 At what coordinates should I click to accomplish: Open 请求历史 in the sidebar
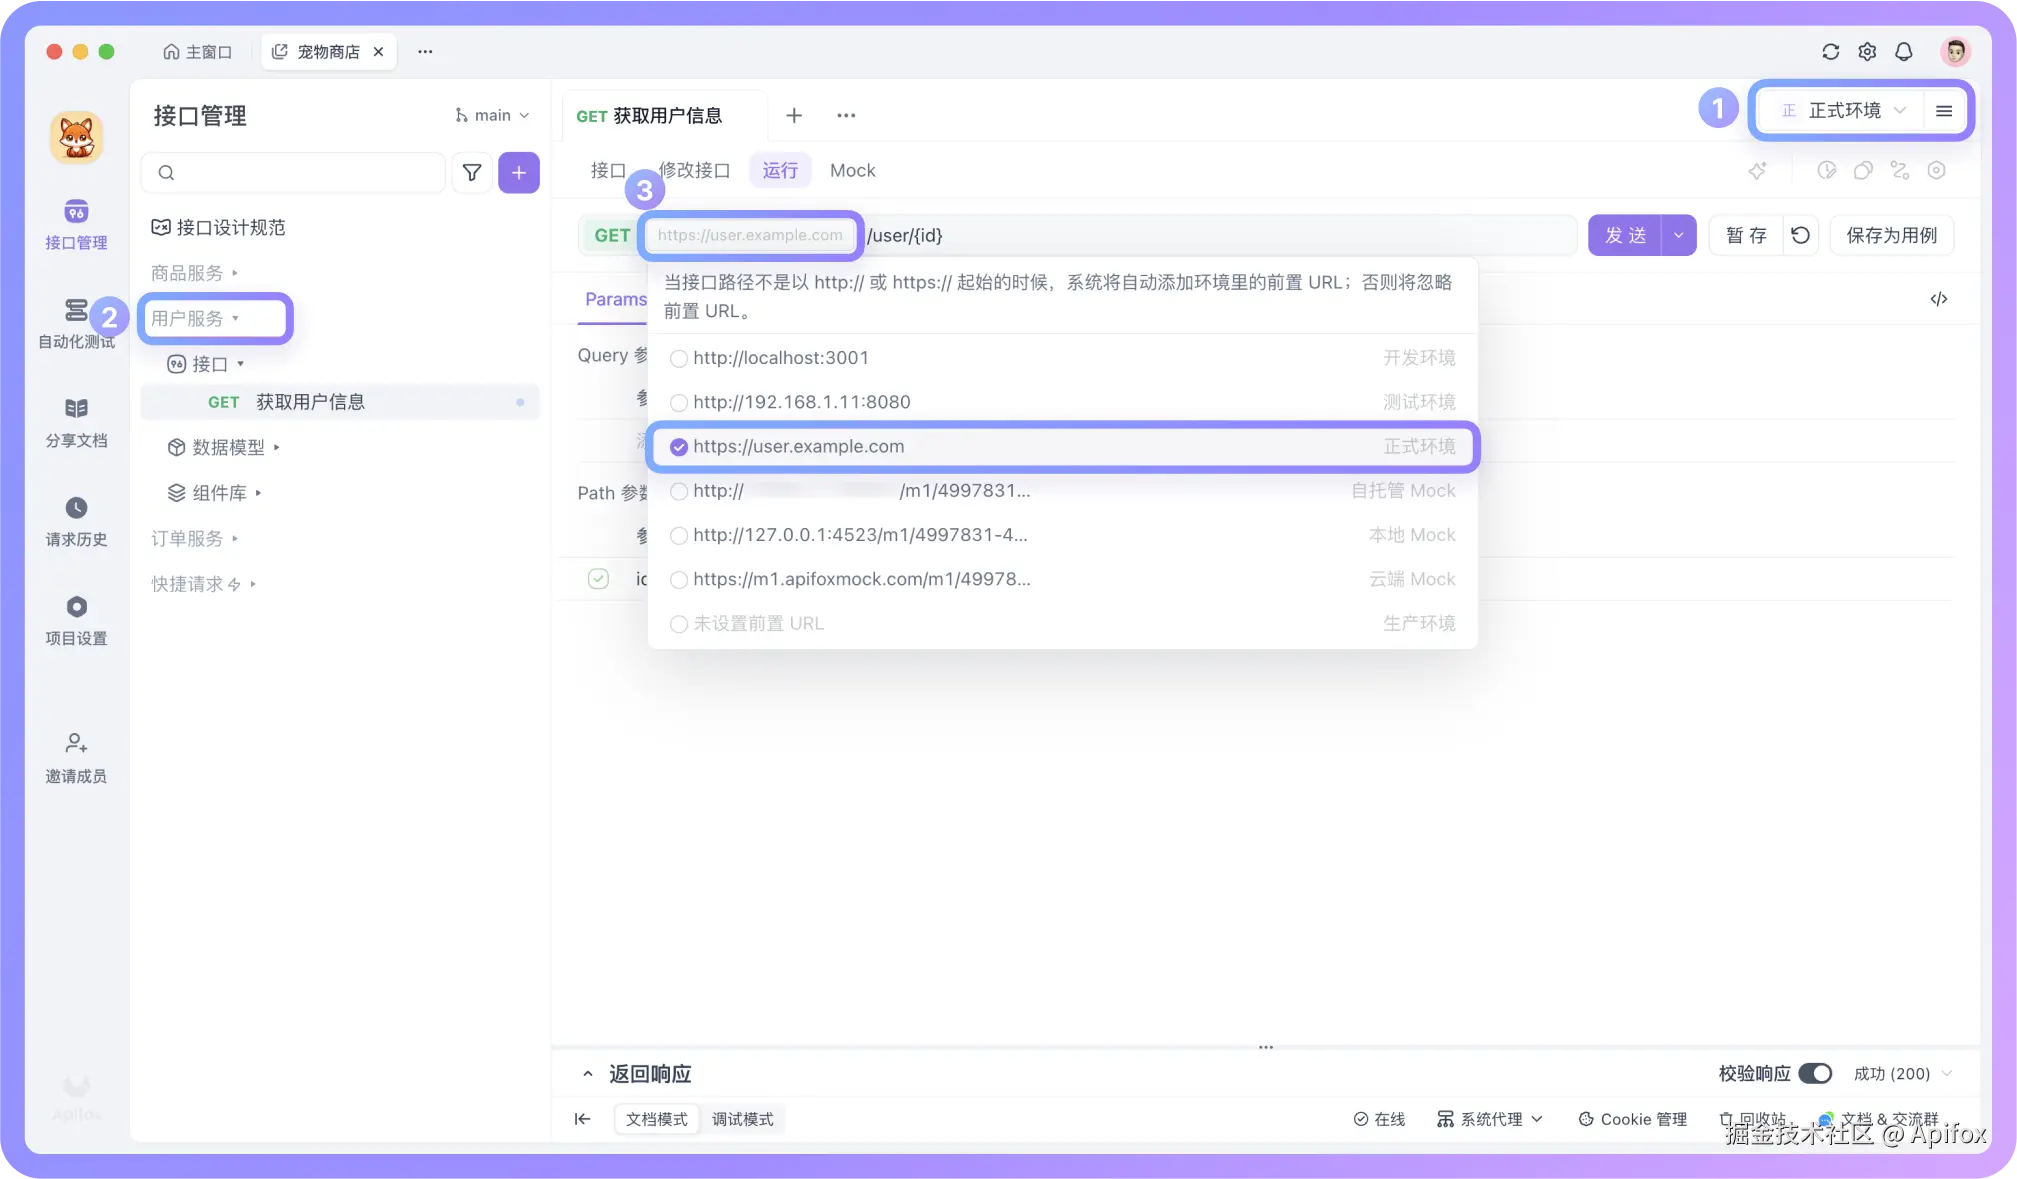(76, 520)
